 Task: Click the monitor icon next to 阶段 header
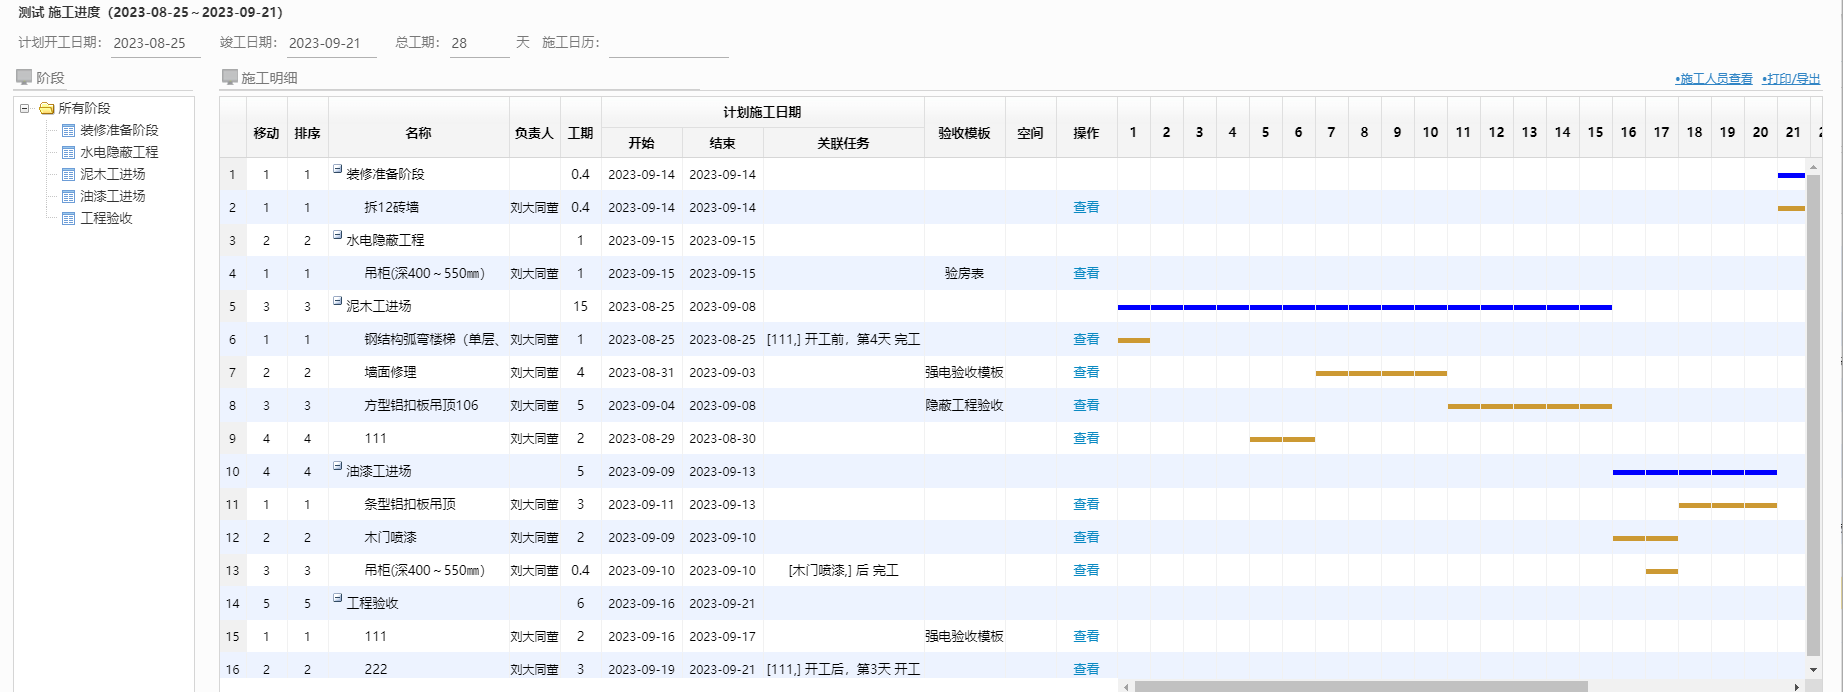[24, 77]
